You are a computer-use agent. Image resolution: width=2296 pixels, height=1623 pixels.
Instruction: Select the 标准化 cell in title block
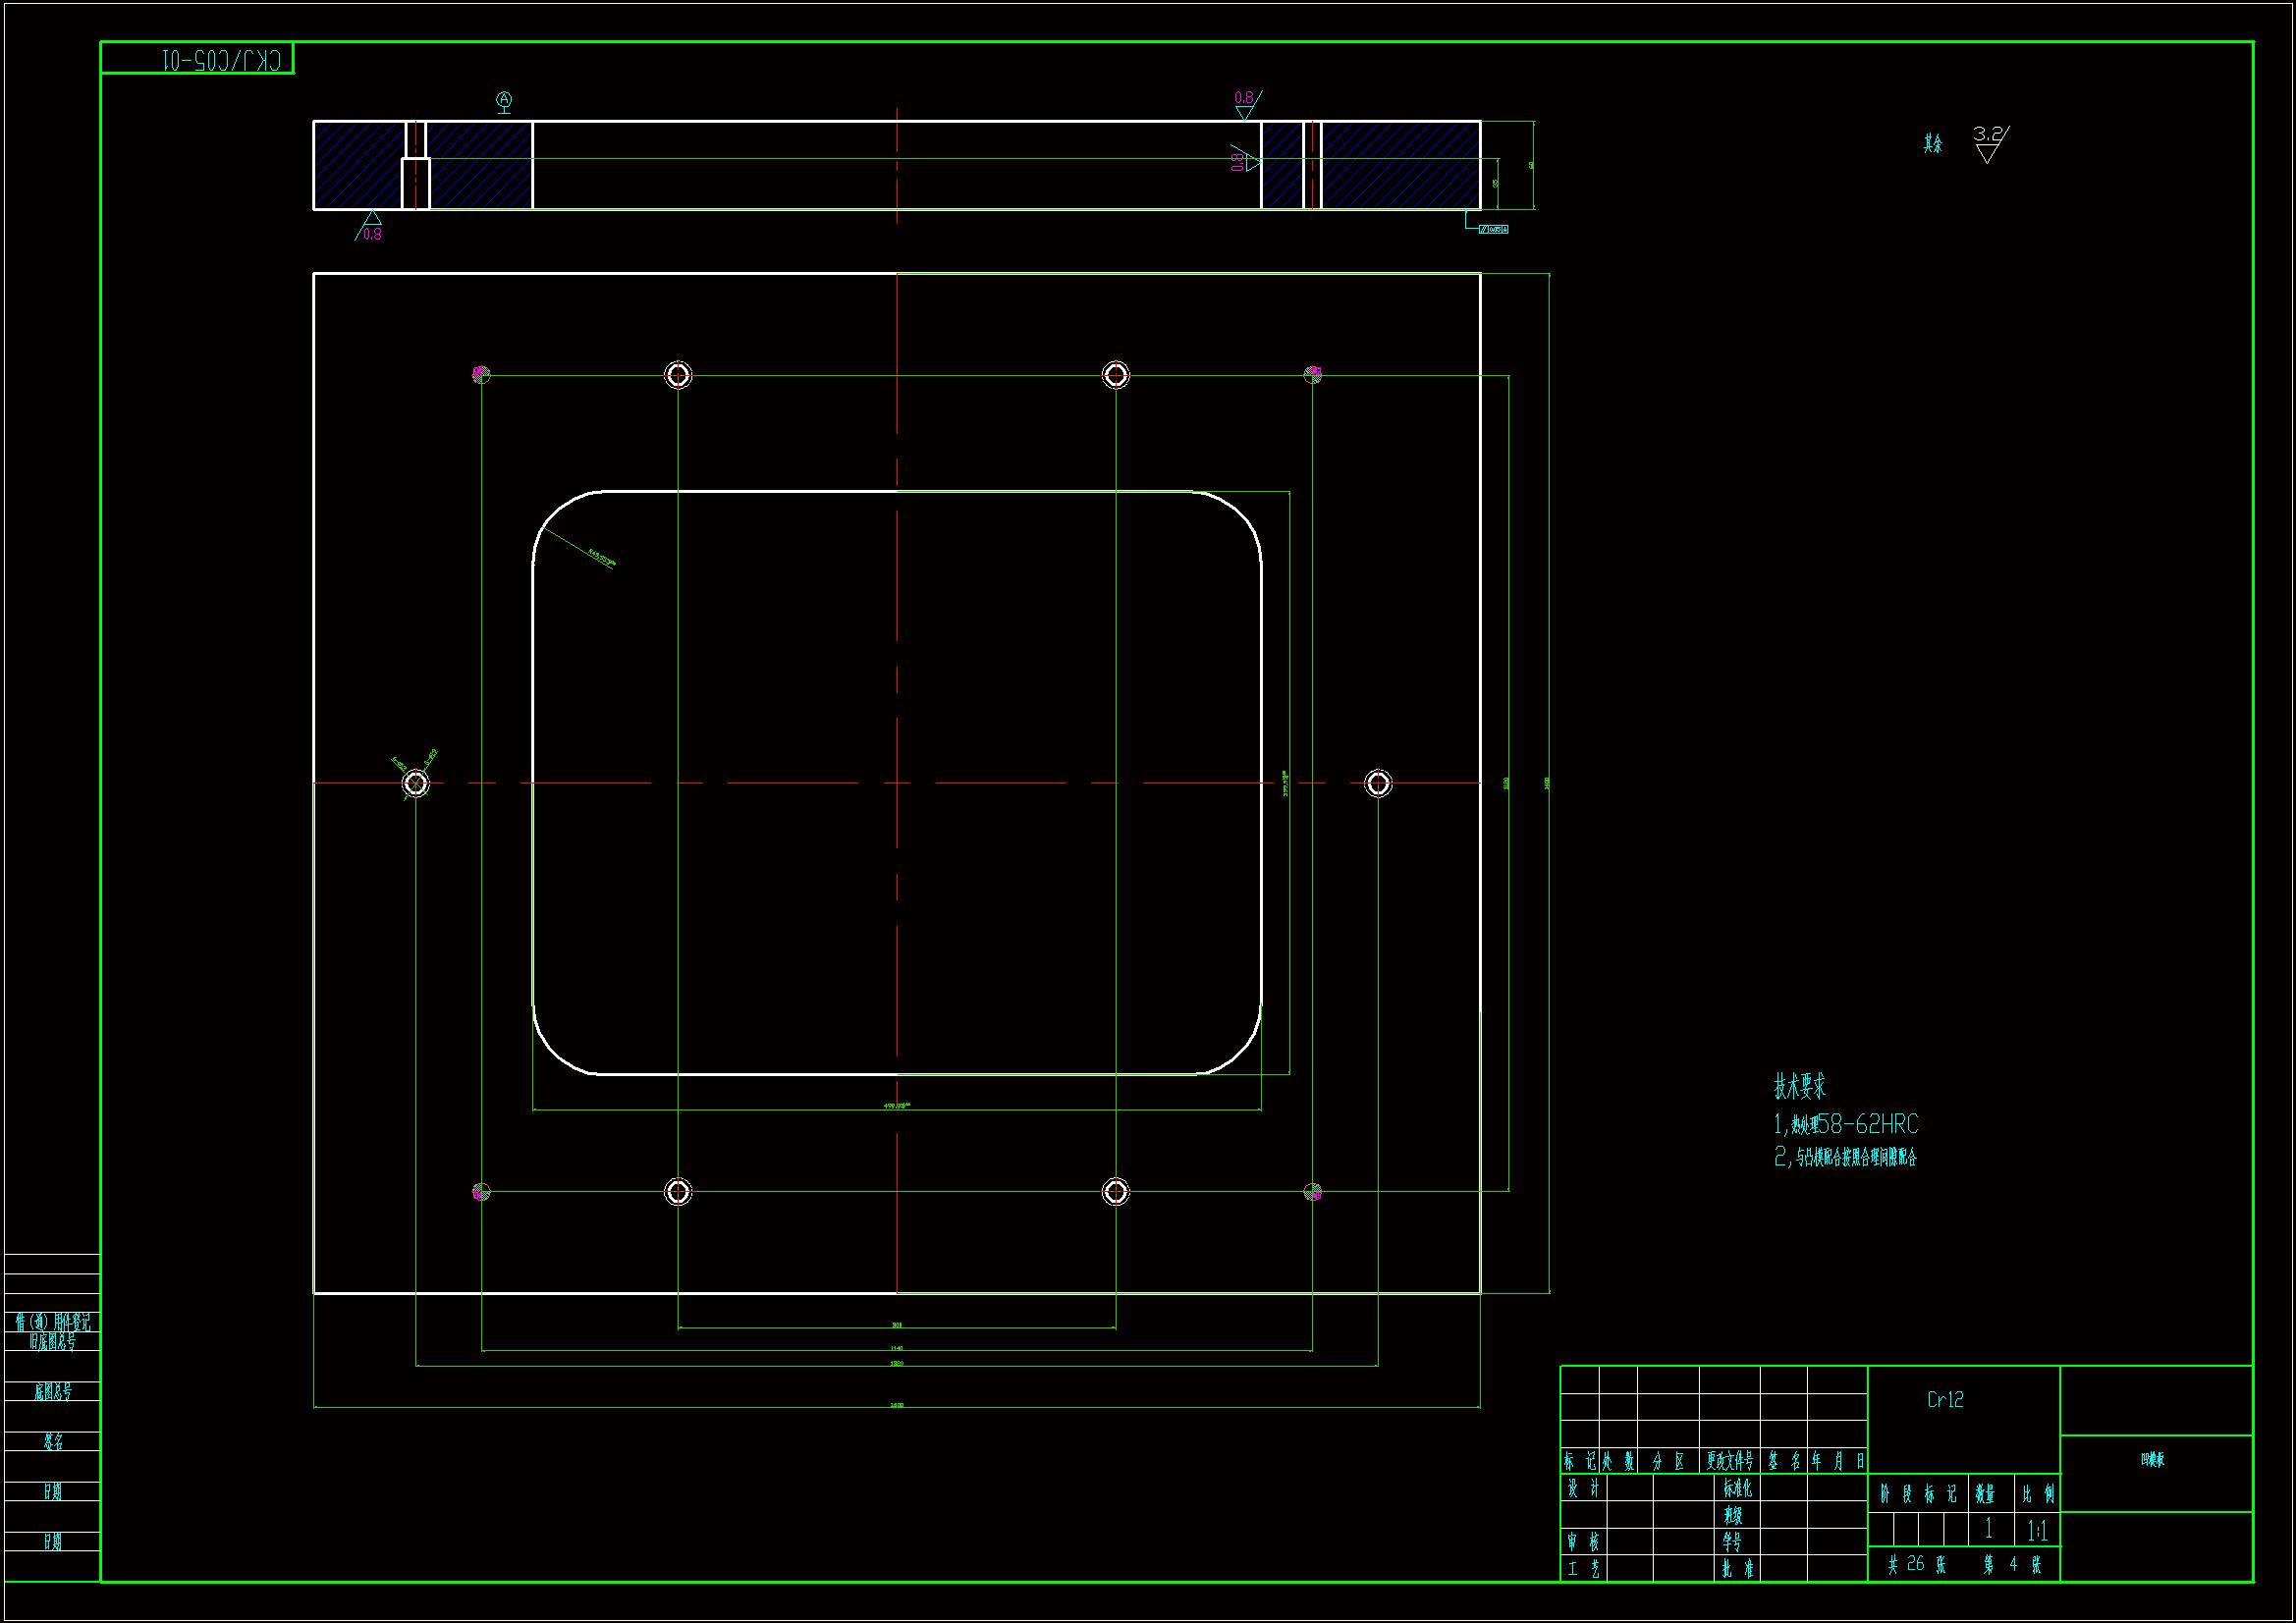[x=1737, y=1489]
